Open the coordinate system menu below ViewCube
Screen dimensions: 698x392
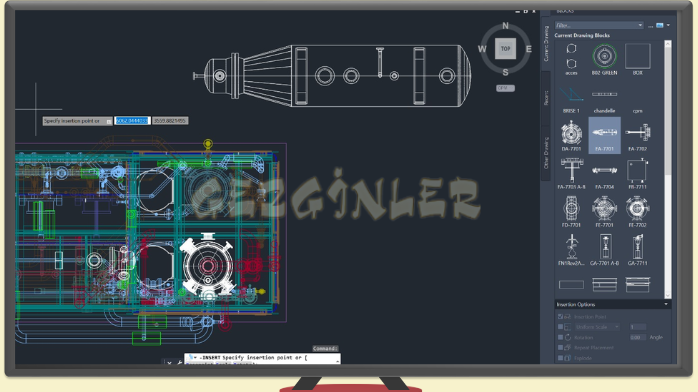coord(505,88)
